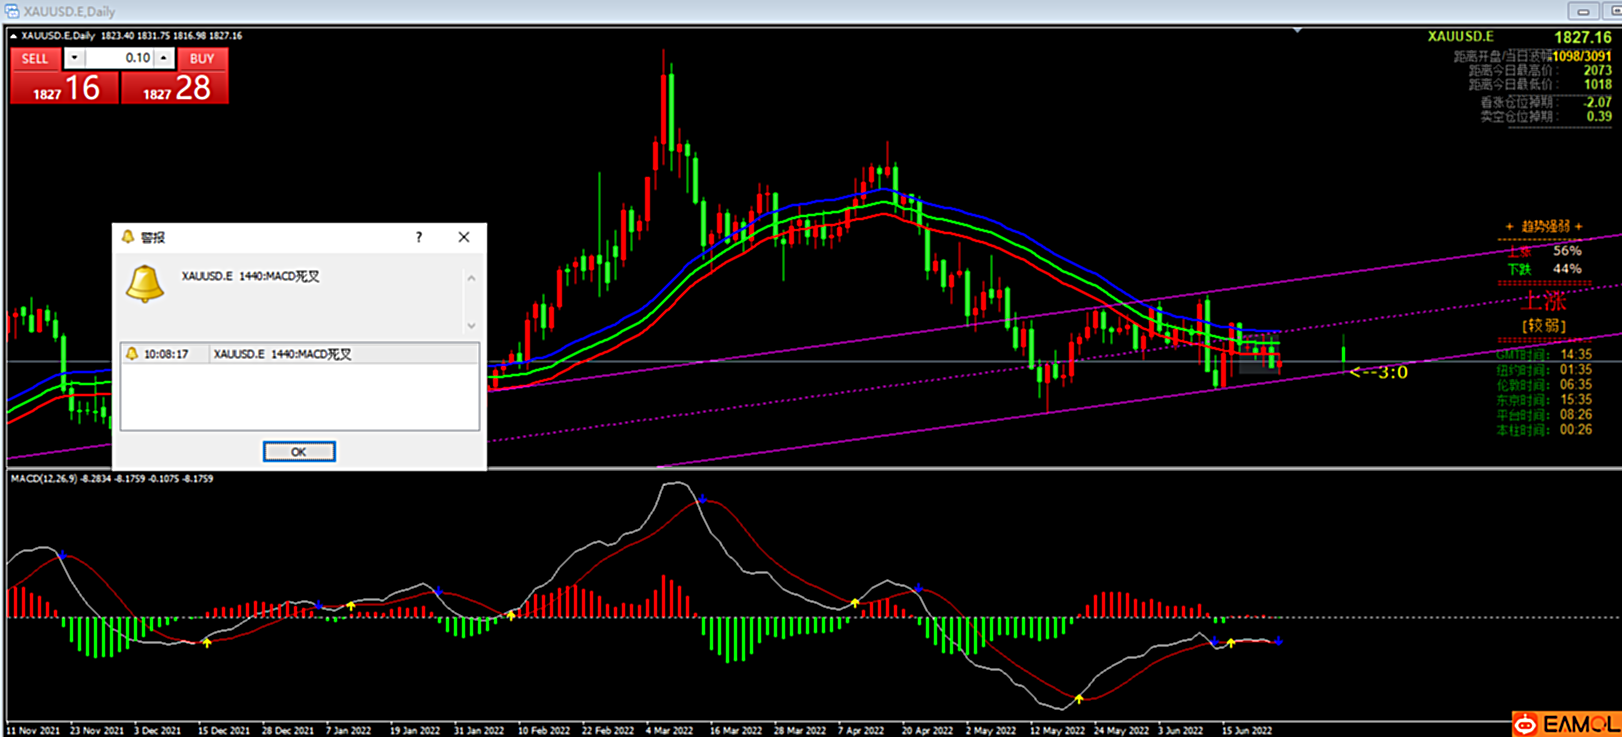The image size is (1622, 737).
Task: Open the lot size dropdown arrow
Action: (x=74, y=59)
